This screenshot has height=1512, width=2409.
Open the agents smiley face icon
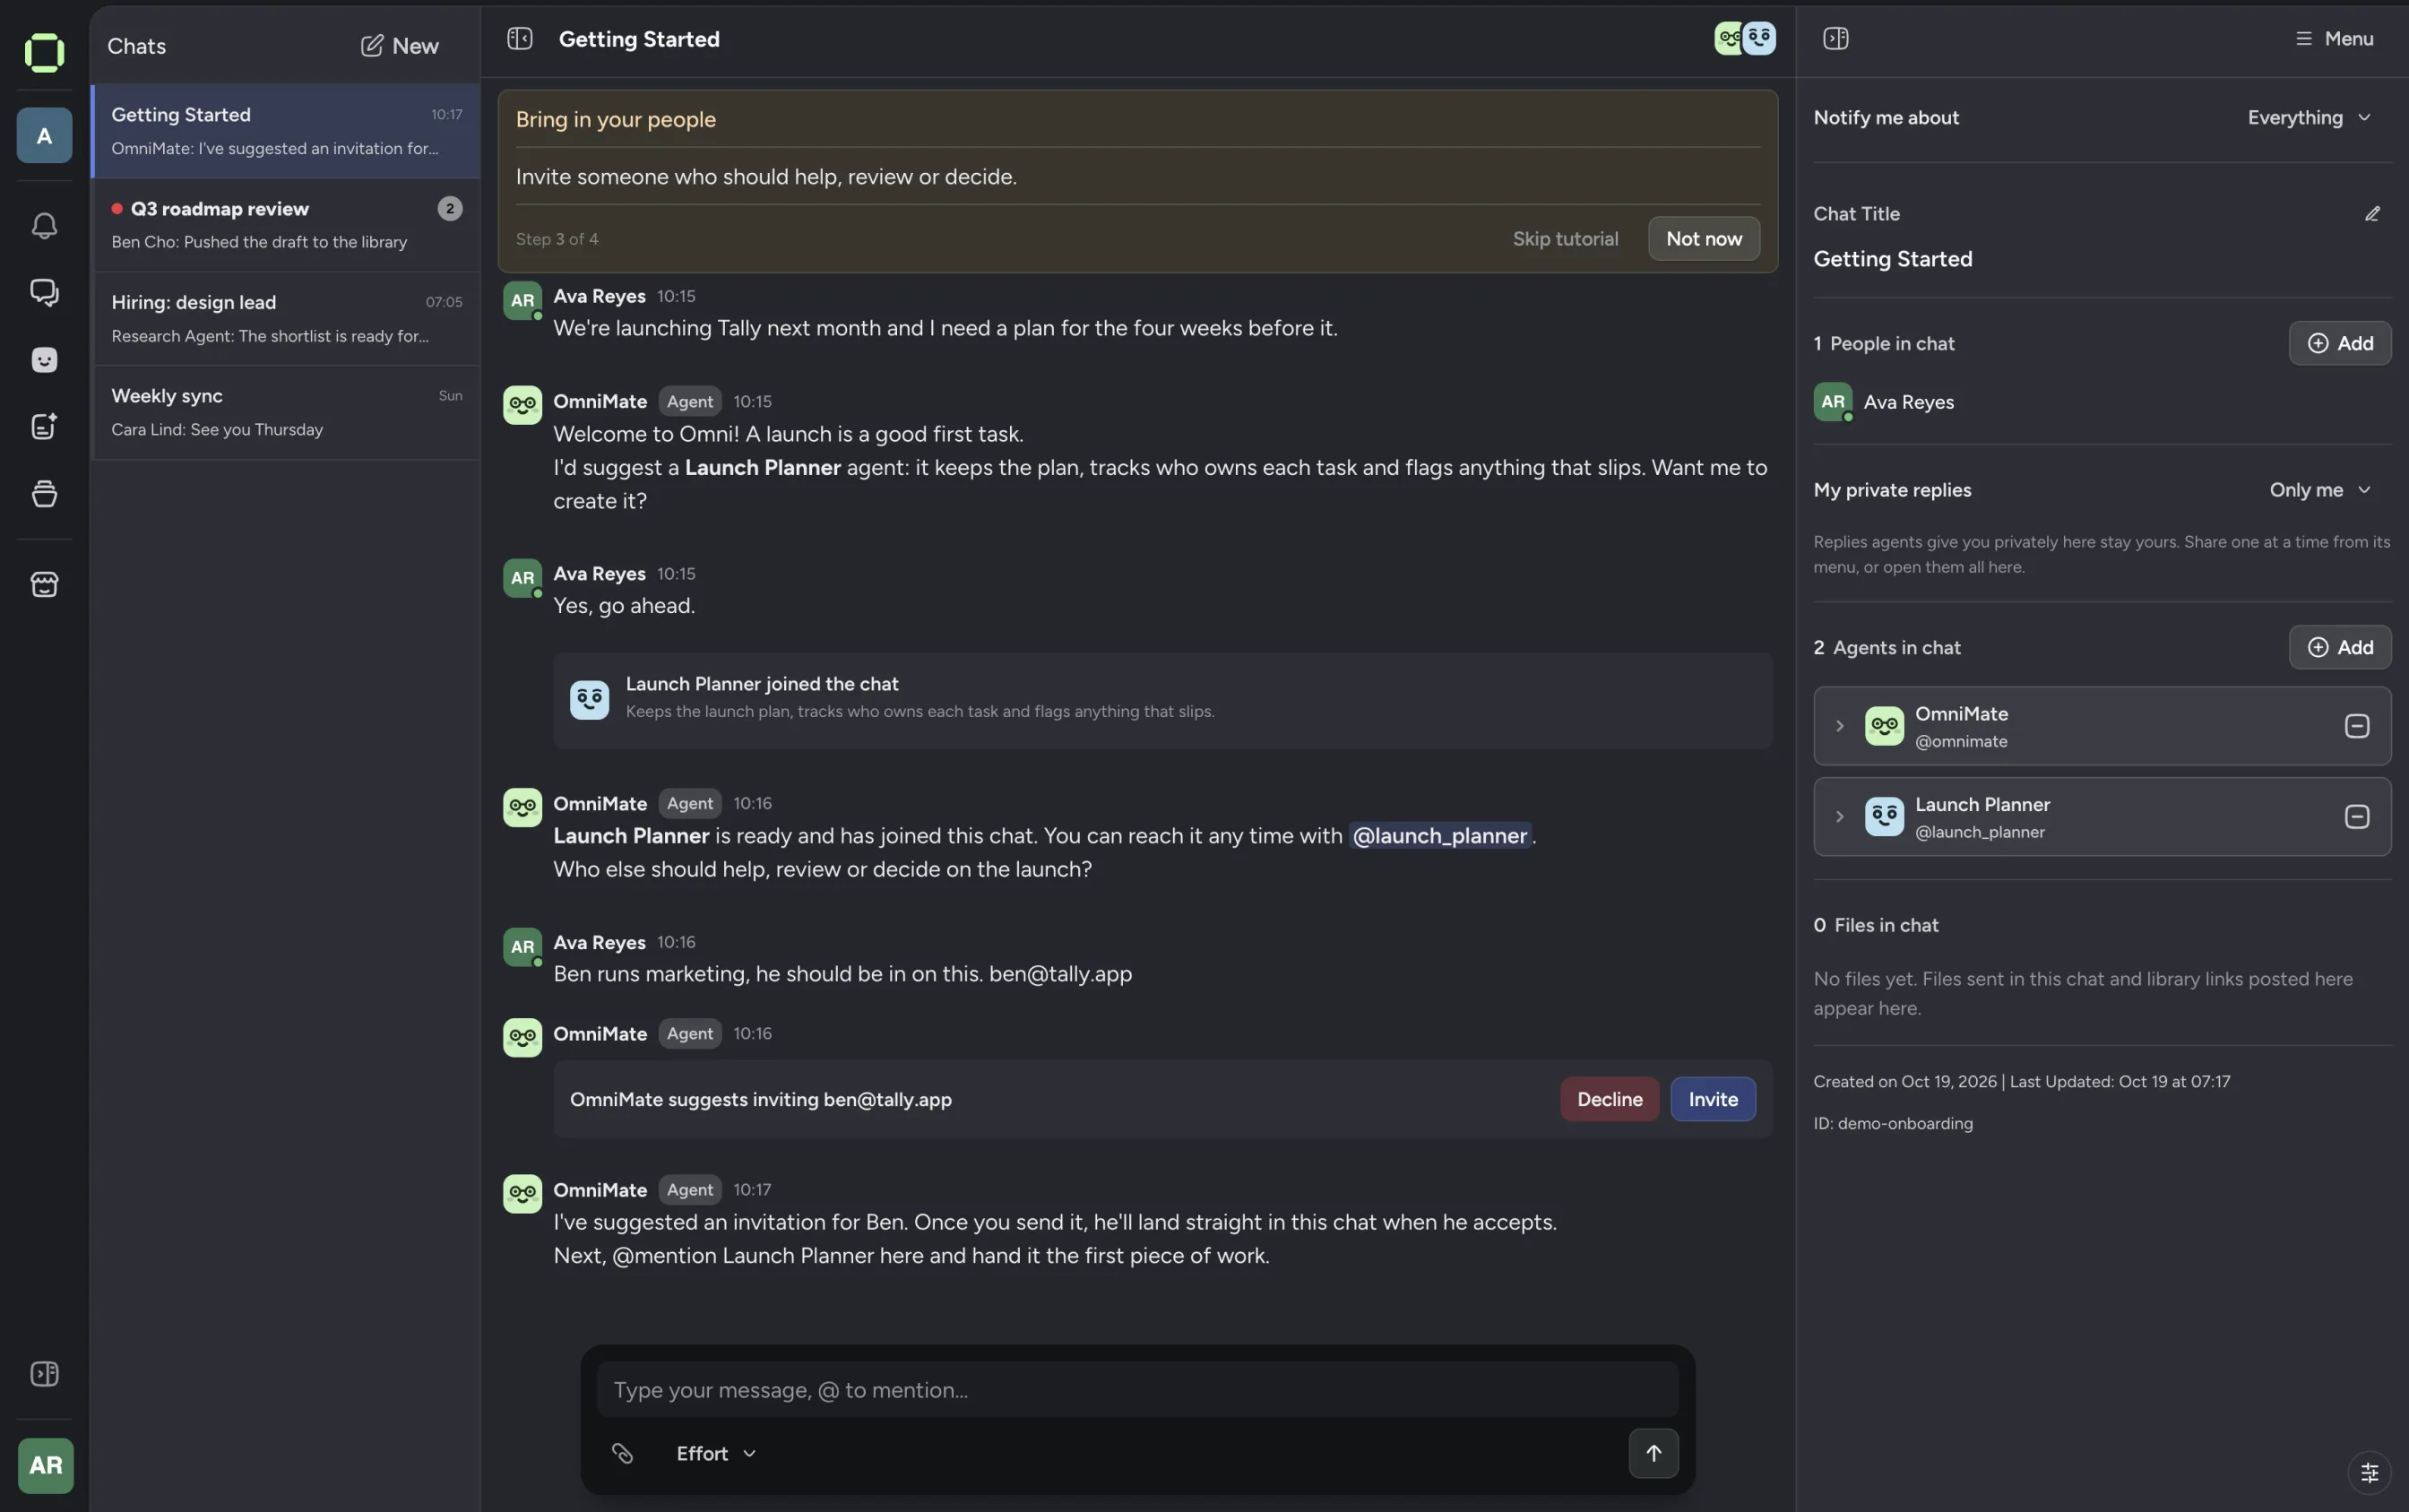pyautogui.click(x=44, y=359)
